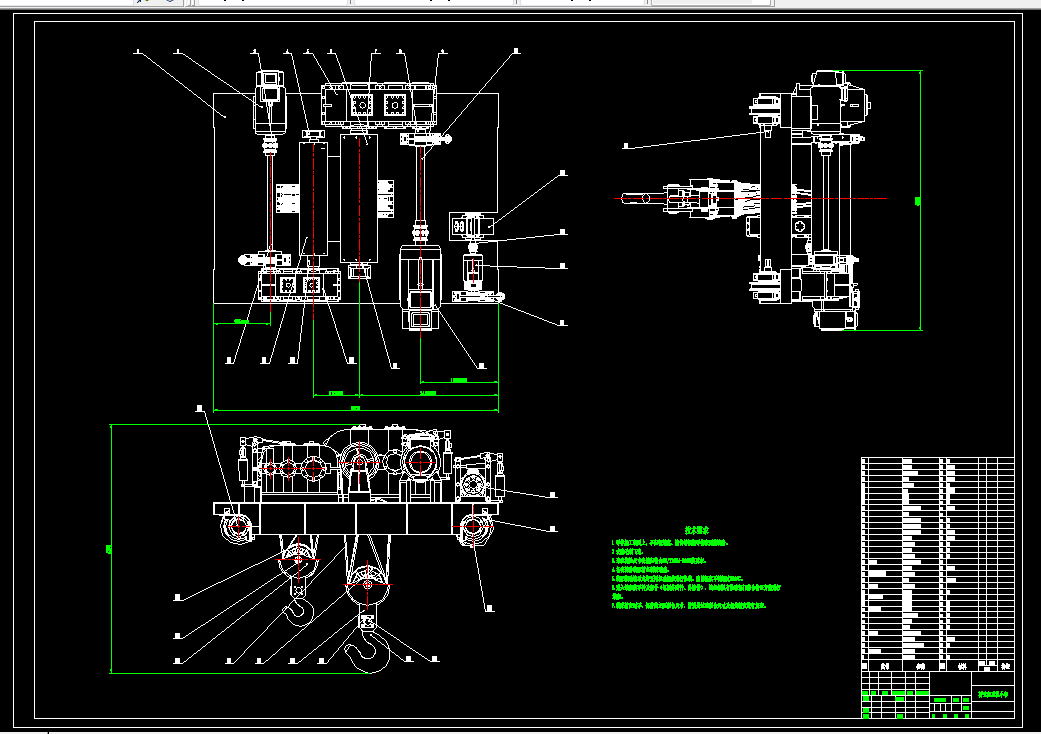1041x734 pixels.
Task: Select the overall-width dimension line below the plan view
Action: click(356, 410)
